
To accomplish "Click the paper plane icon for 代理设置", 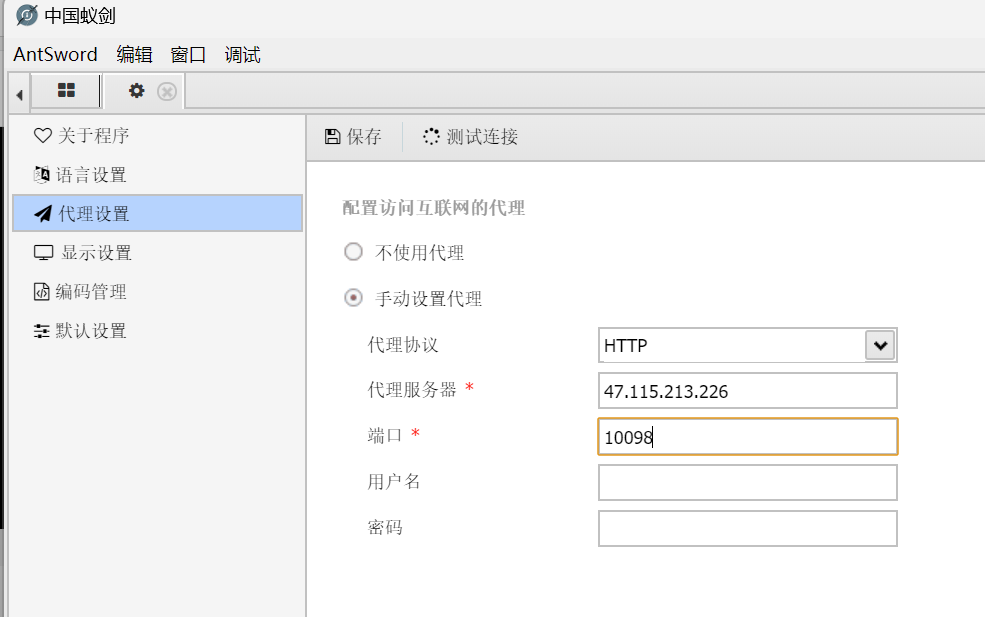I will 43,214.
